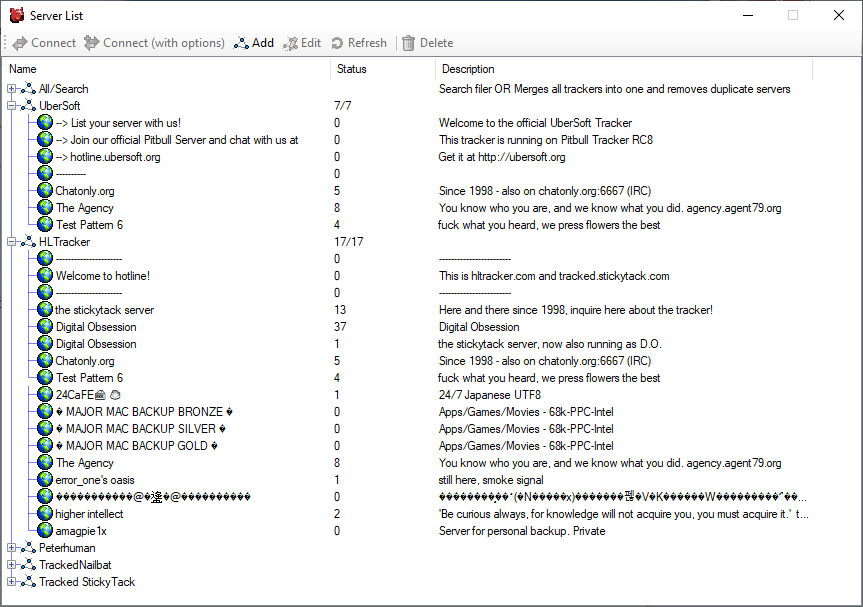Click globe icon of the 24CaFE server
Viewport: 863px width, 607px height.
coord(45,394)
